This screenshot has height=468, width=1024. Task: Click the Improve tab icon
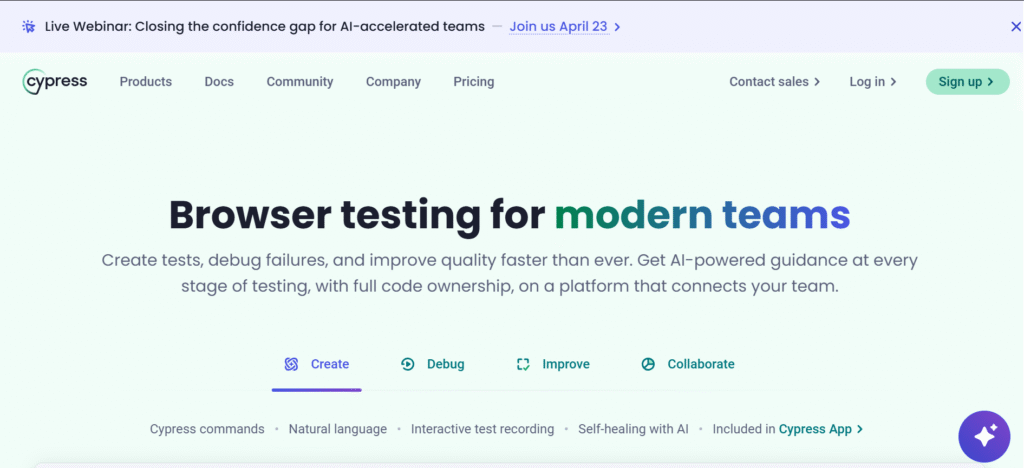[523, 364]
